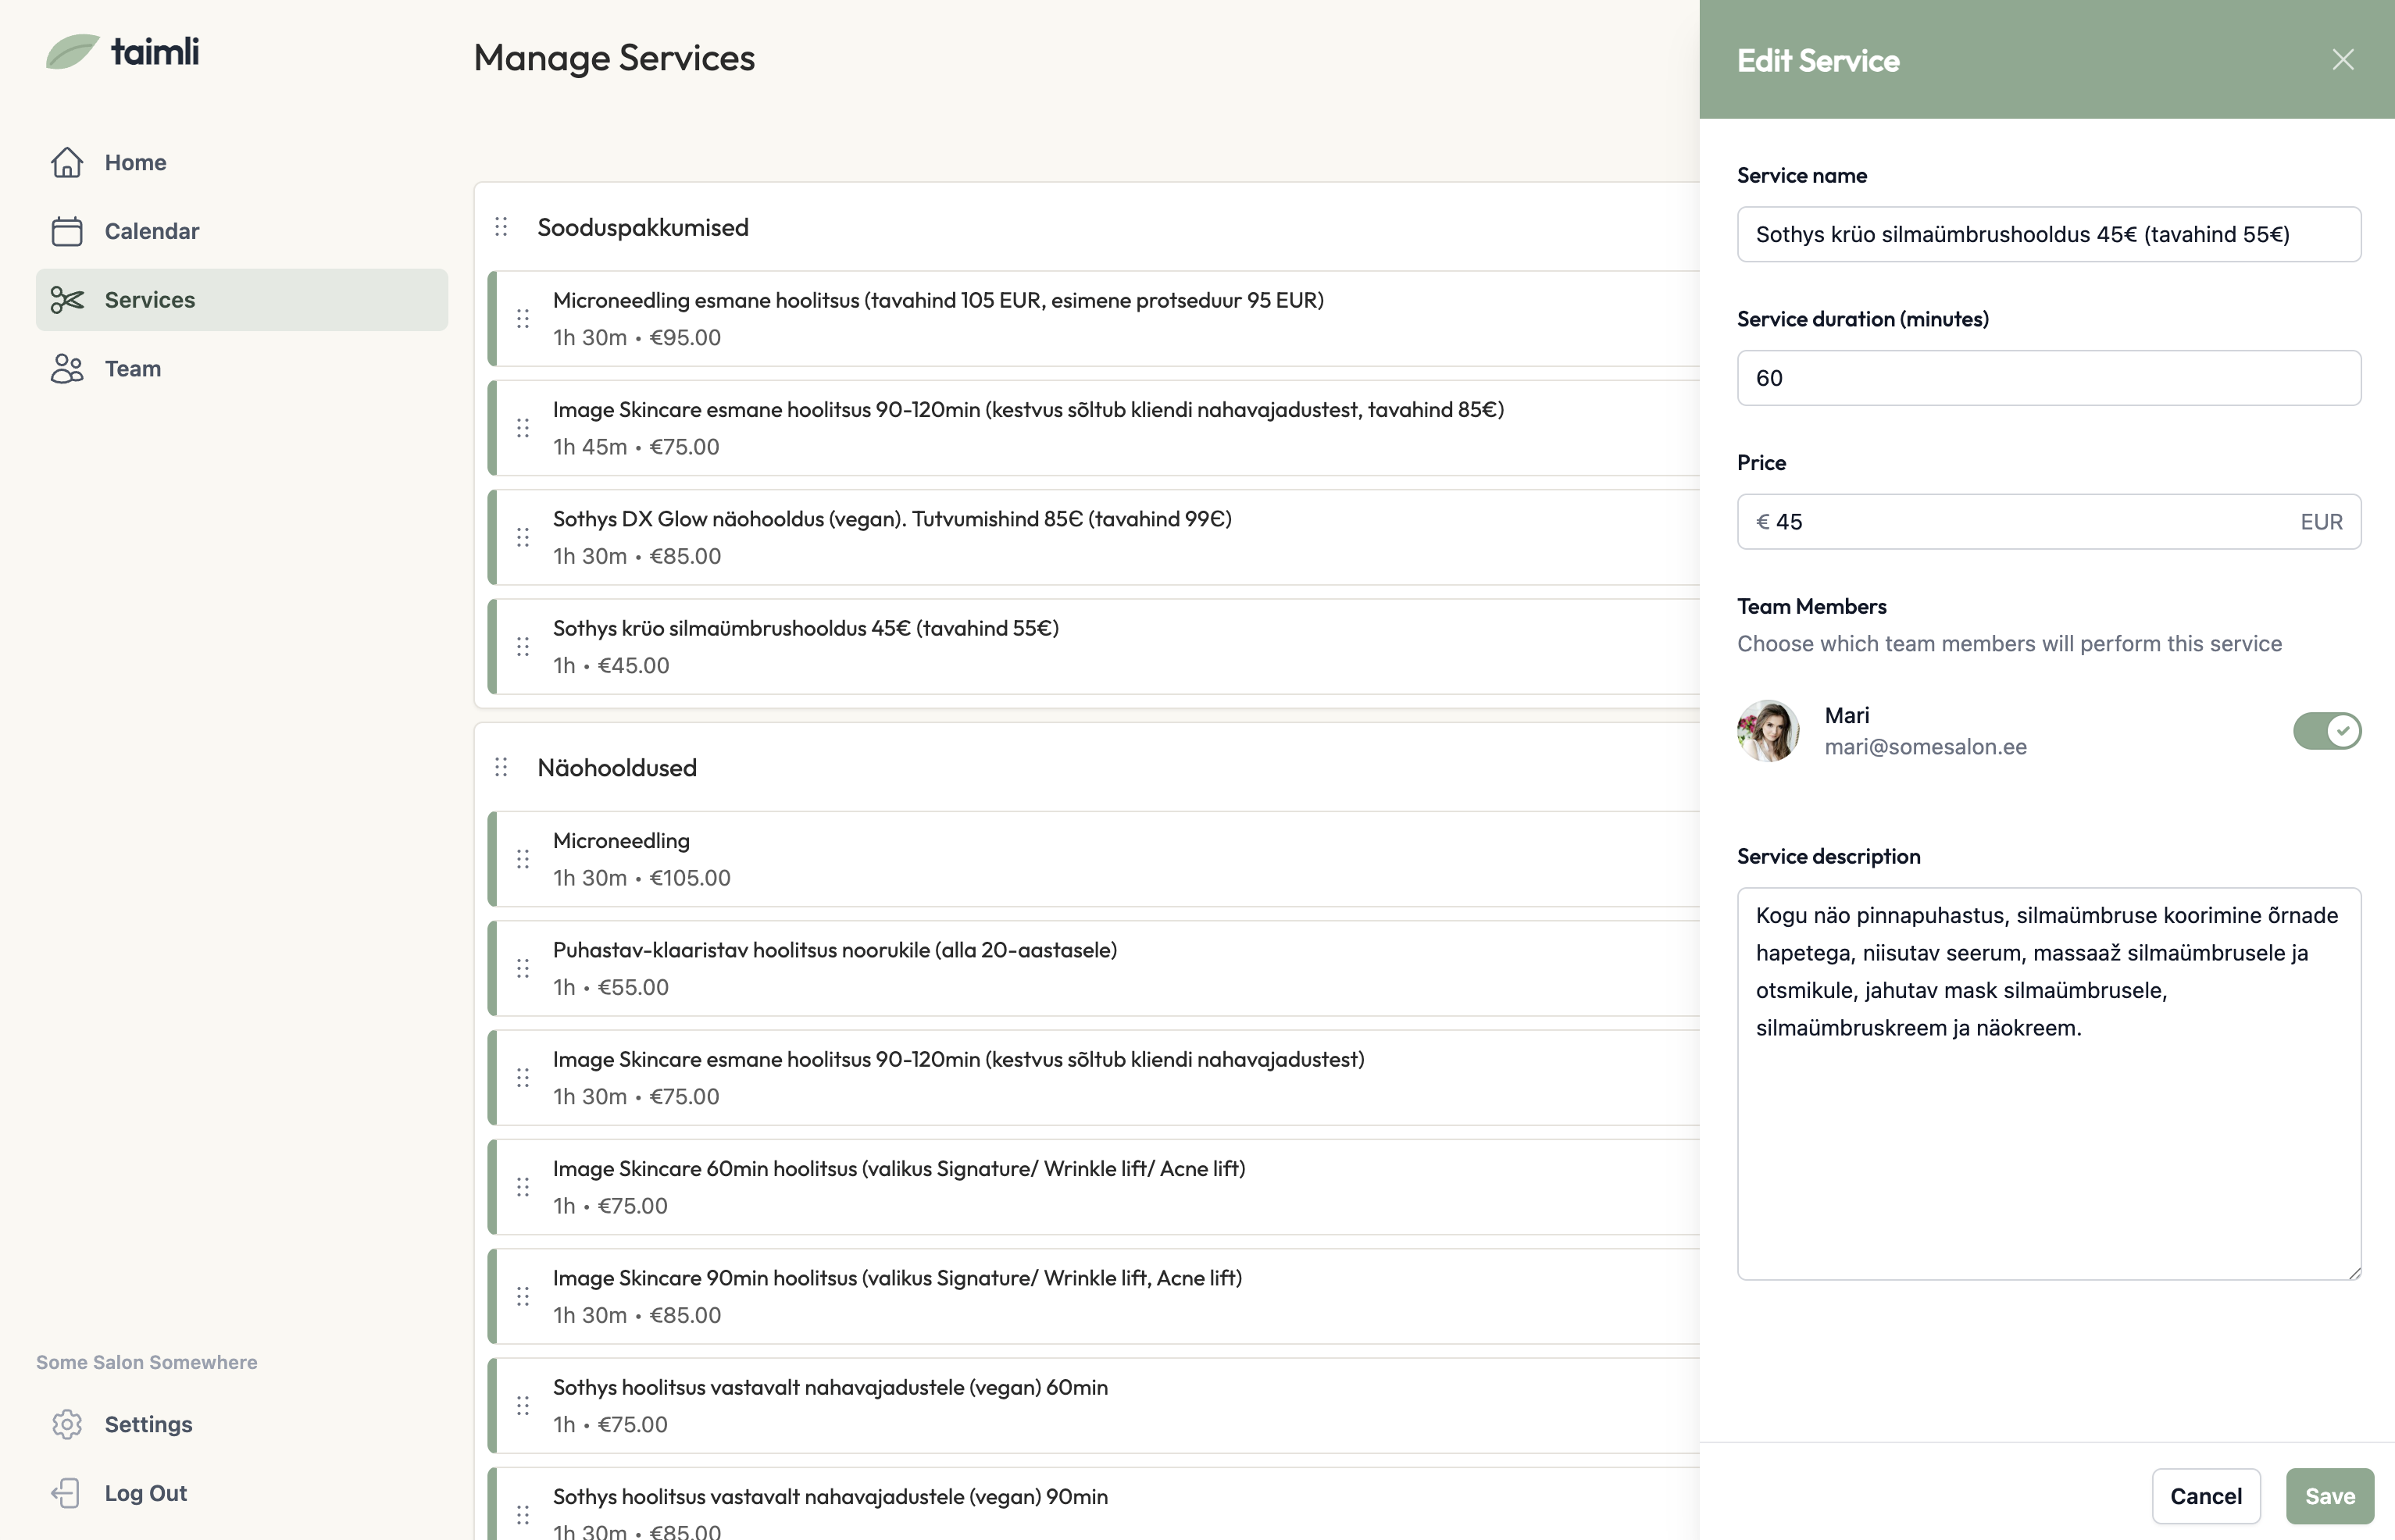2395x1540 pixels.
Task: Select the Services scissors icon in sidebar
Action: (67, 300)
